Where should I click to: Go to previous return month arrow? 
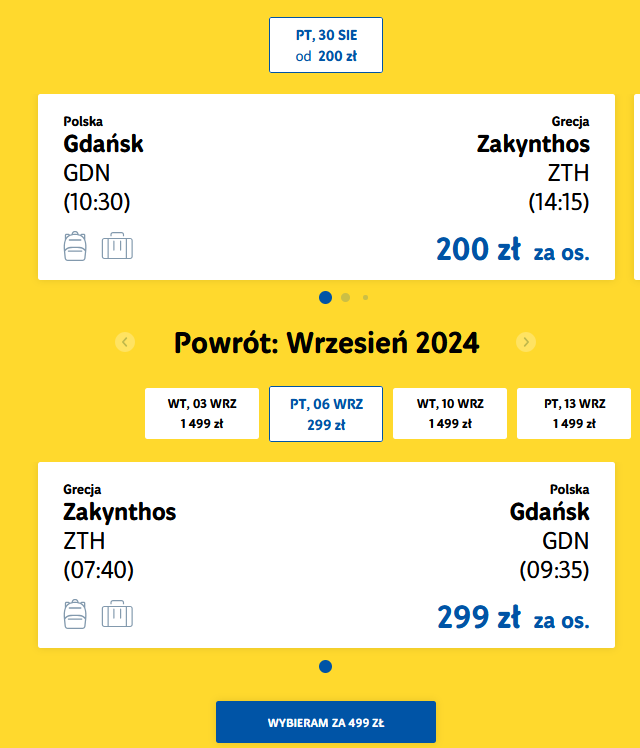click(125, 342)
